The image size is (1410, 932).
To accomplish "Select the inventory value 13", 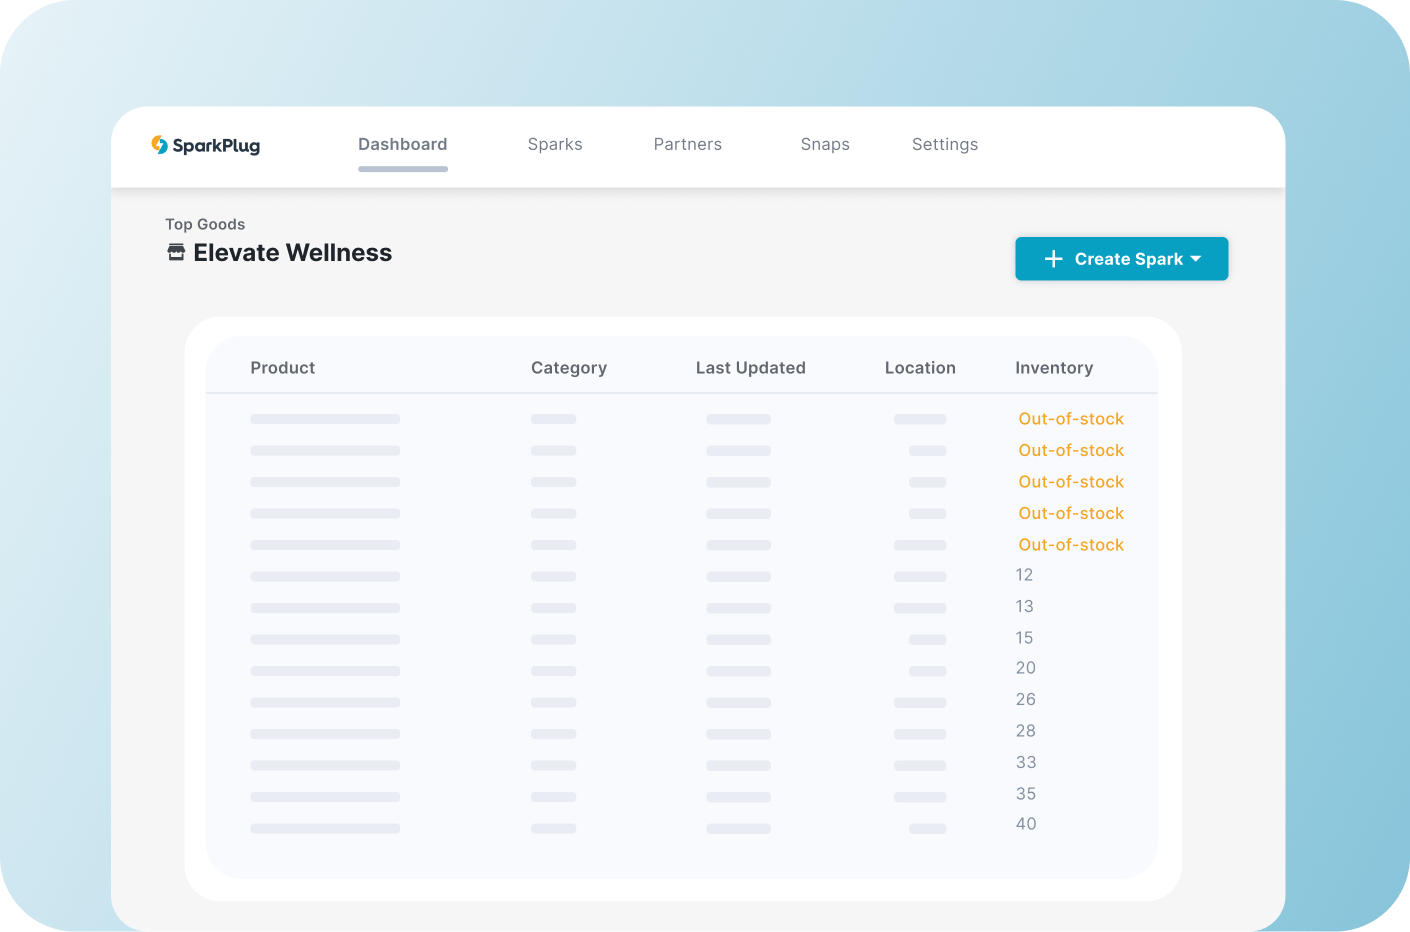I will click(1024, 606).
